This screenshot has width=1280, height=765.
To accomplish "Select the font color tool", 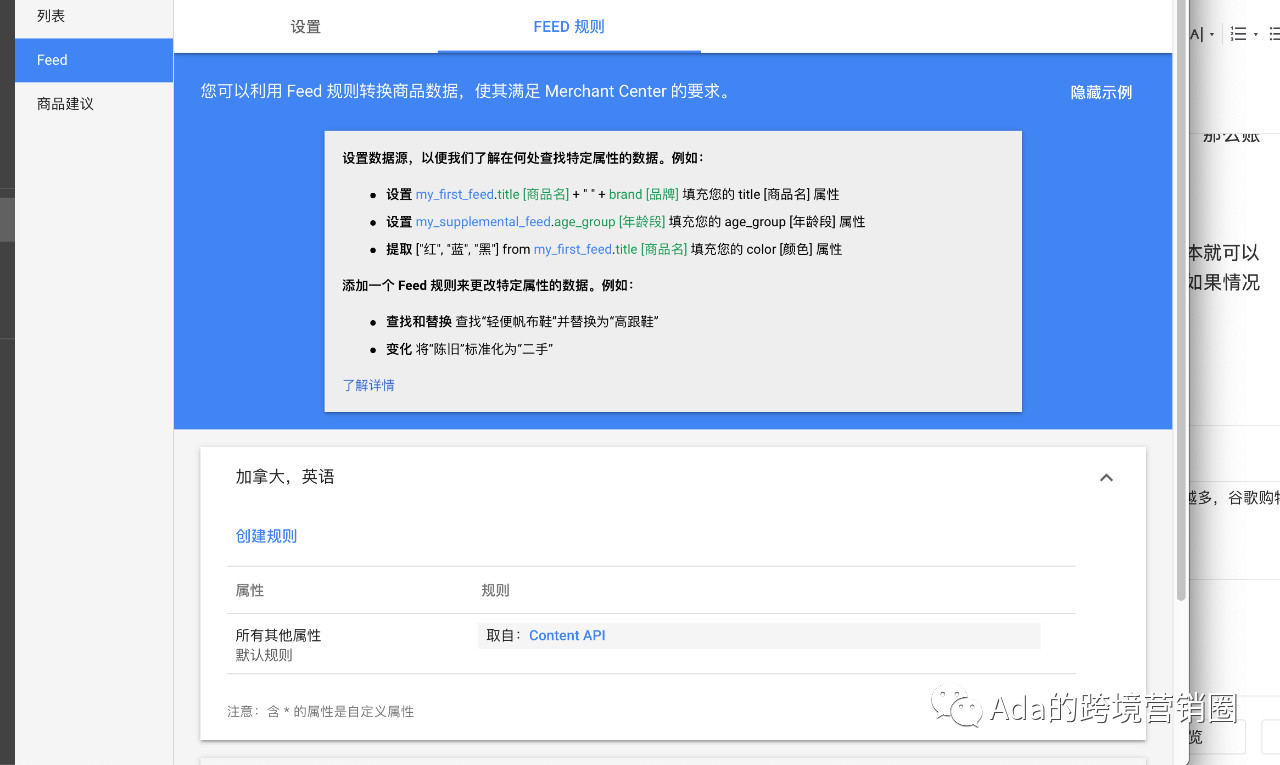I will click(1196, 33).
